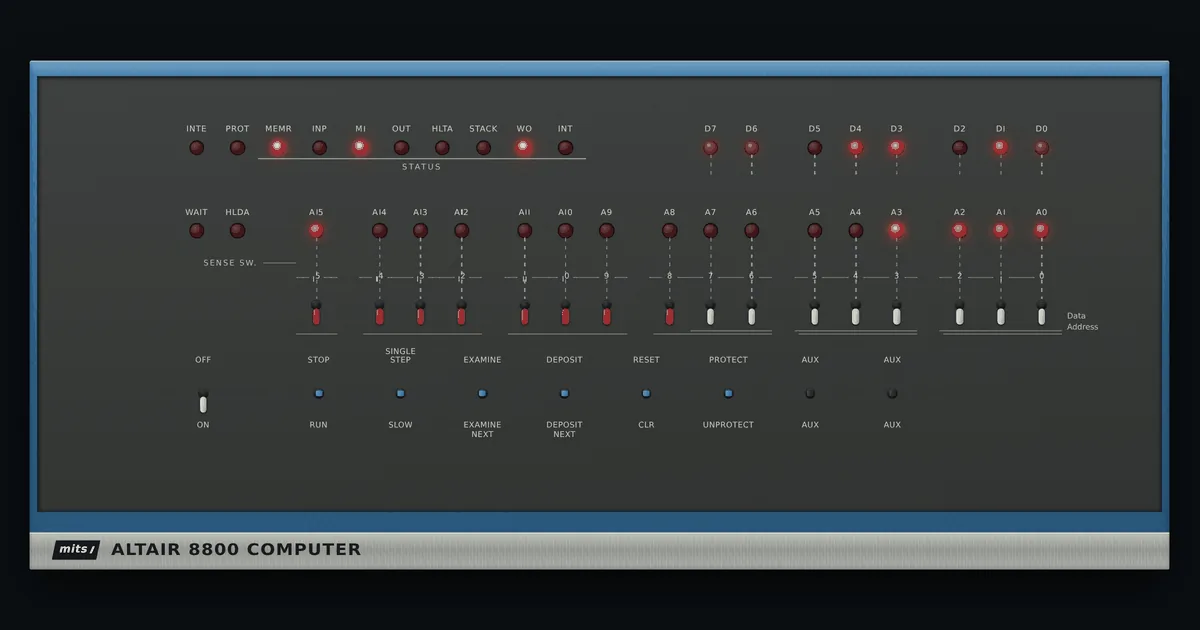Image resolution: width=1200 pixels, height=630 pixels.
Task: Click the second AUX switch
Action: [892, 393]
